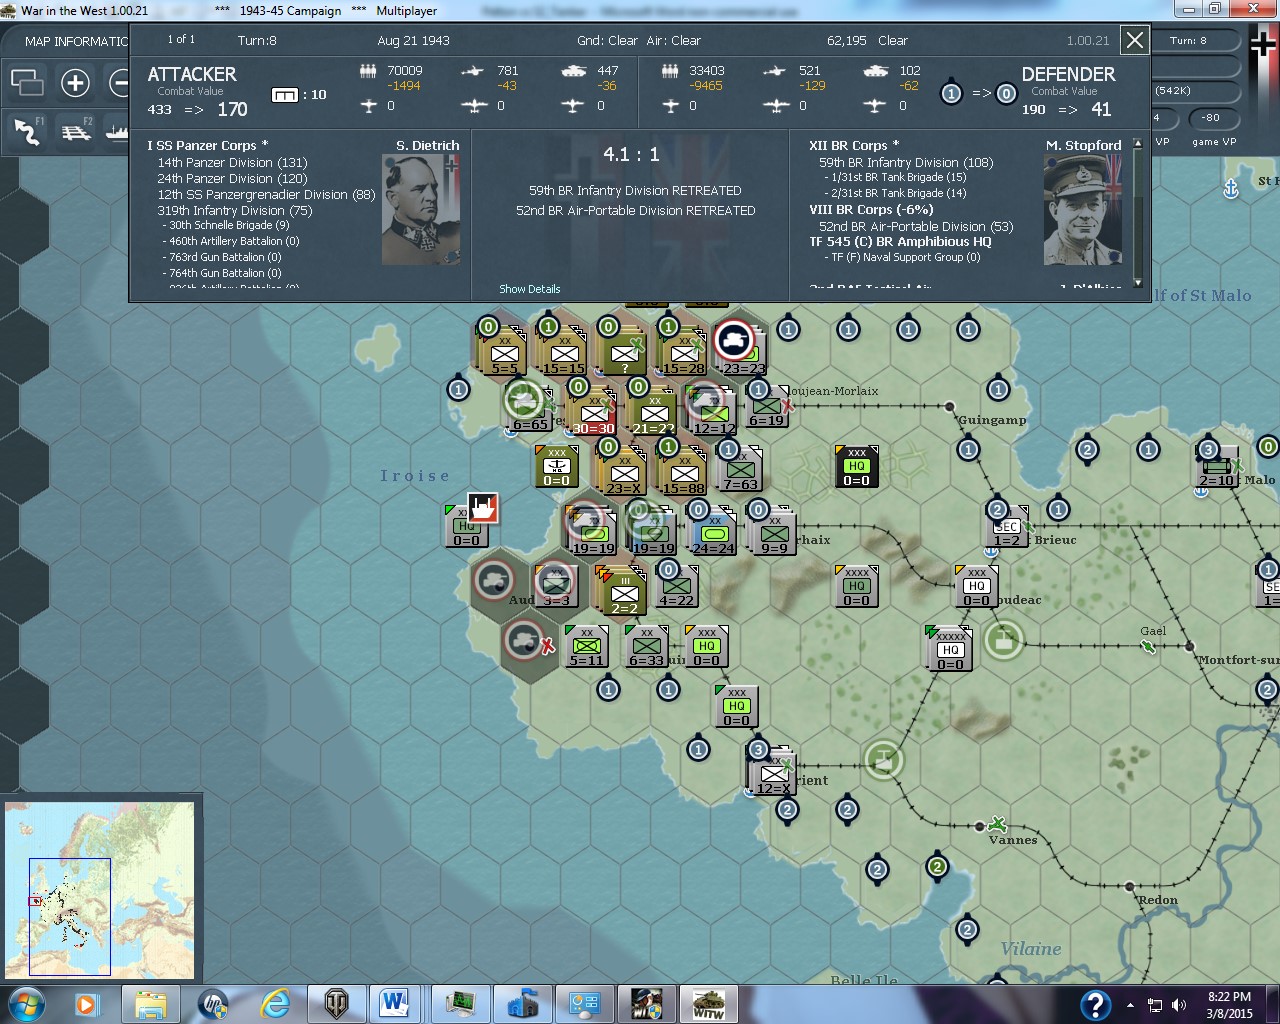The image size is (1280, 1024).
Task: Select "319th Infantry Division (75)"
Action: click(x=235, y=211)
